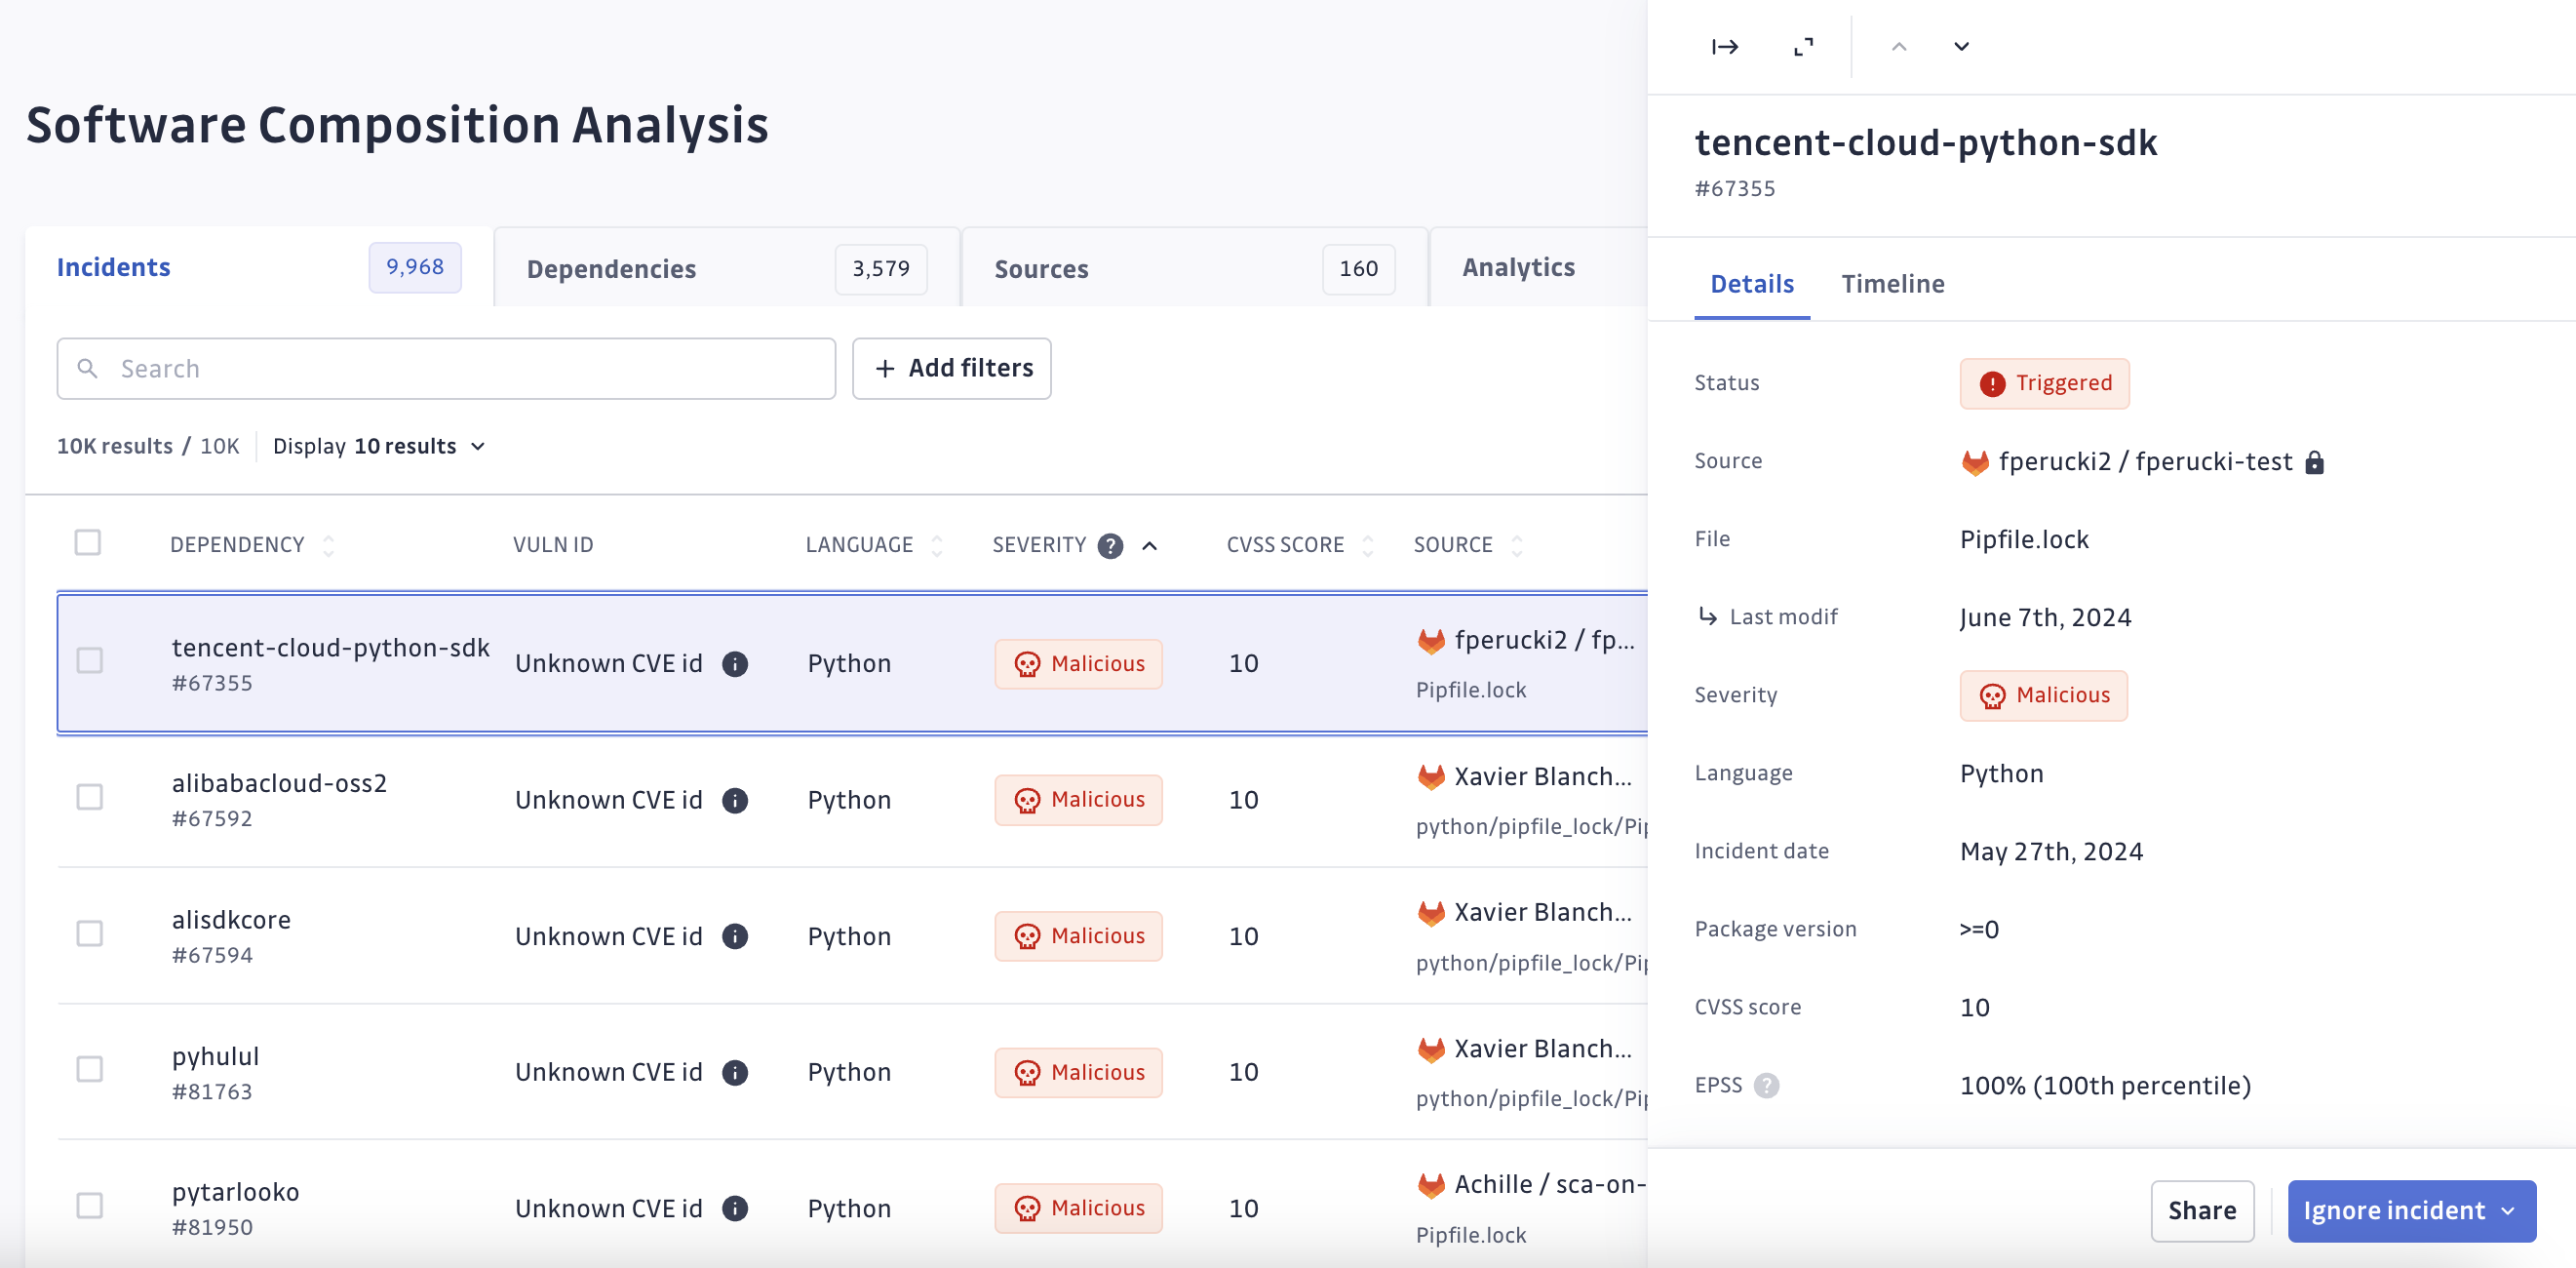Click the GitLab icon in the pyhulul row

click(x=1431, y=1049)
